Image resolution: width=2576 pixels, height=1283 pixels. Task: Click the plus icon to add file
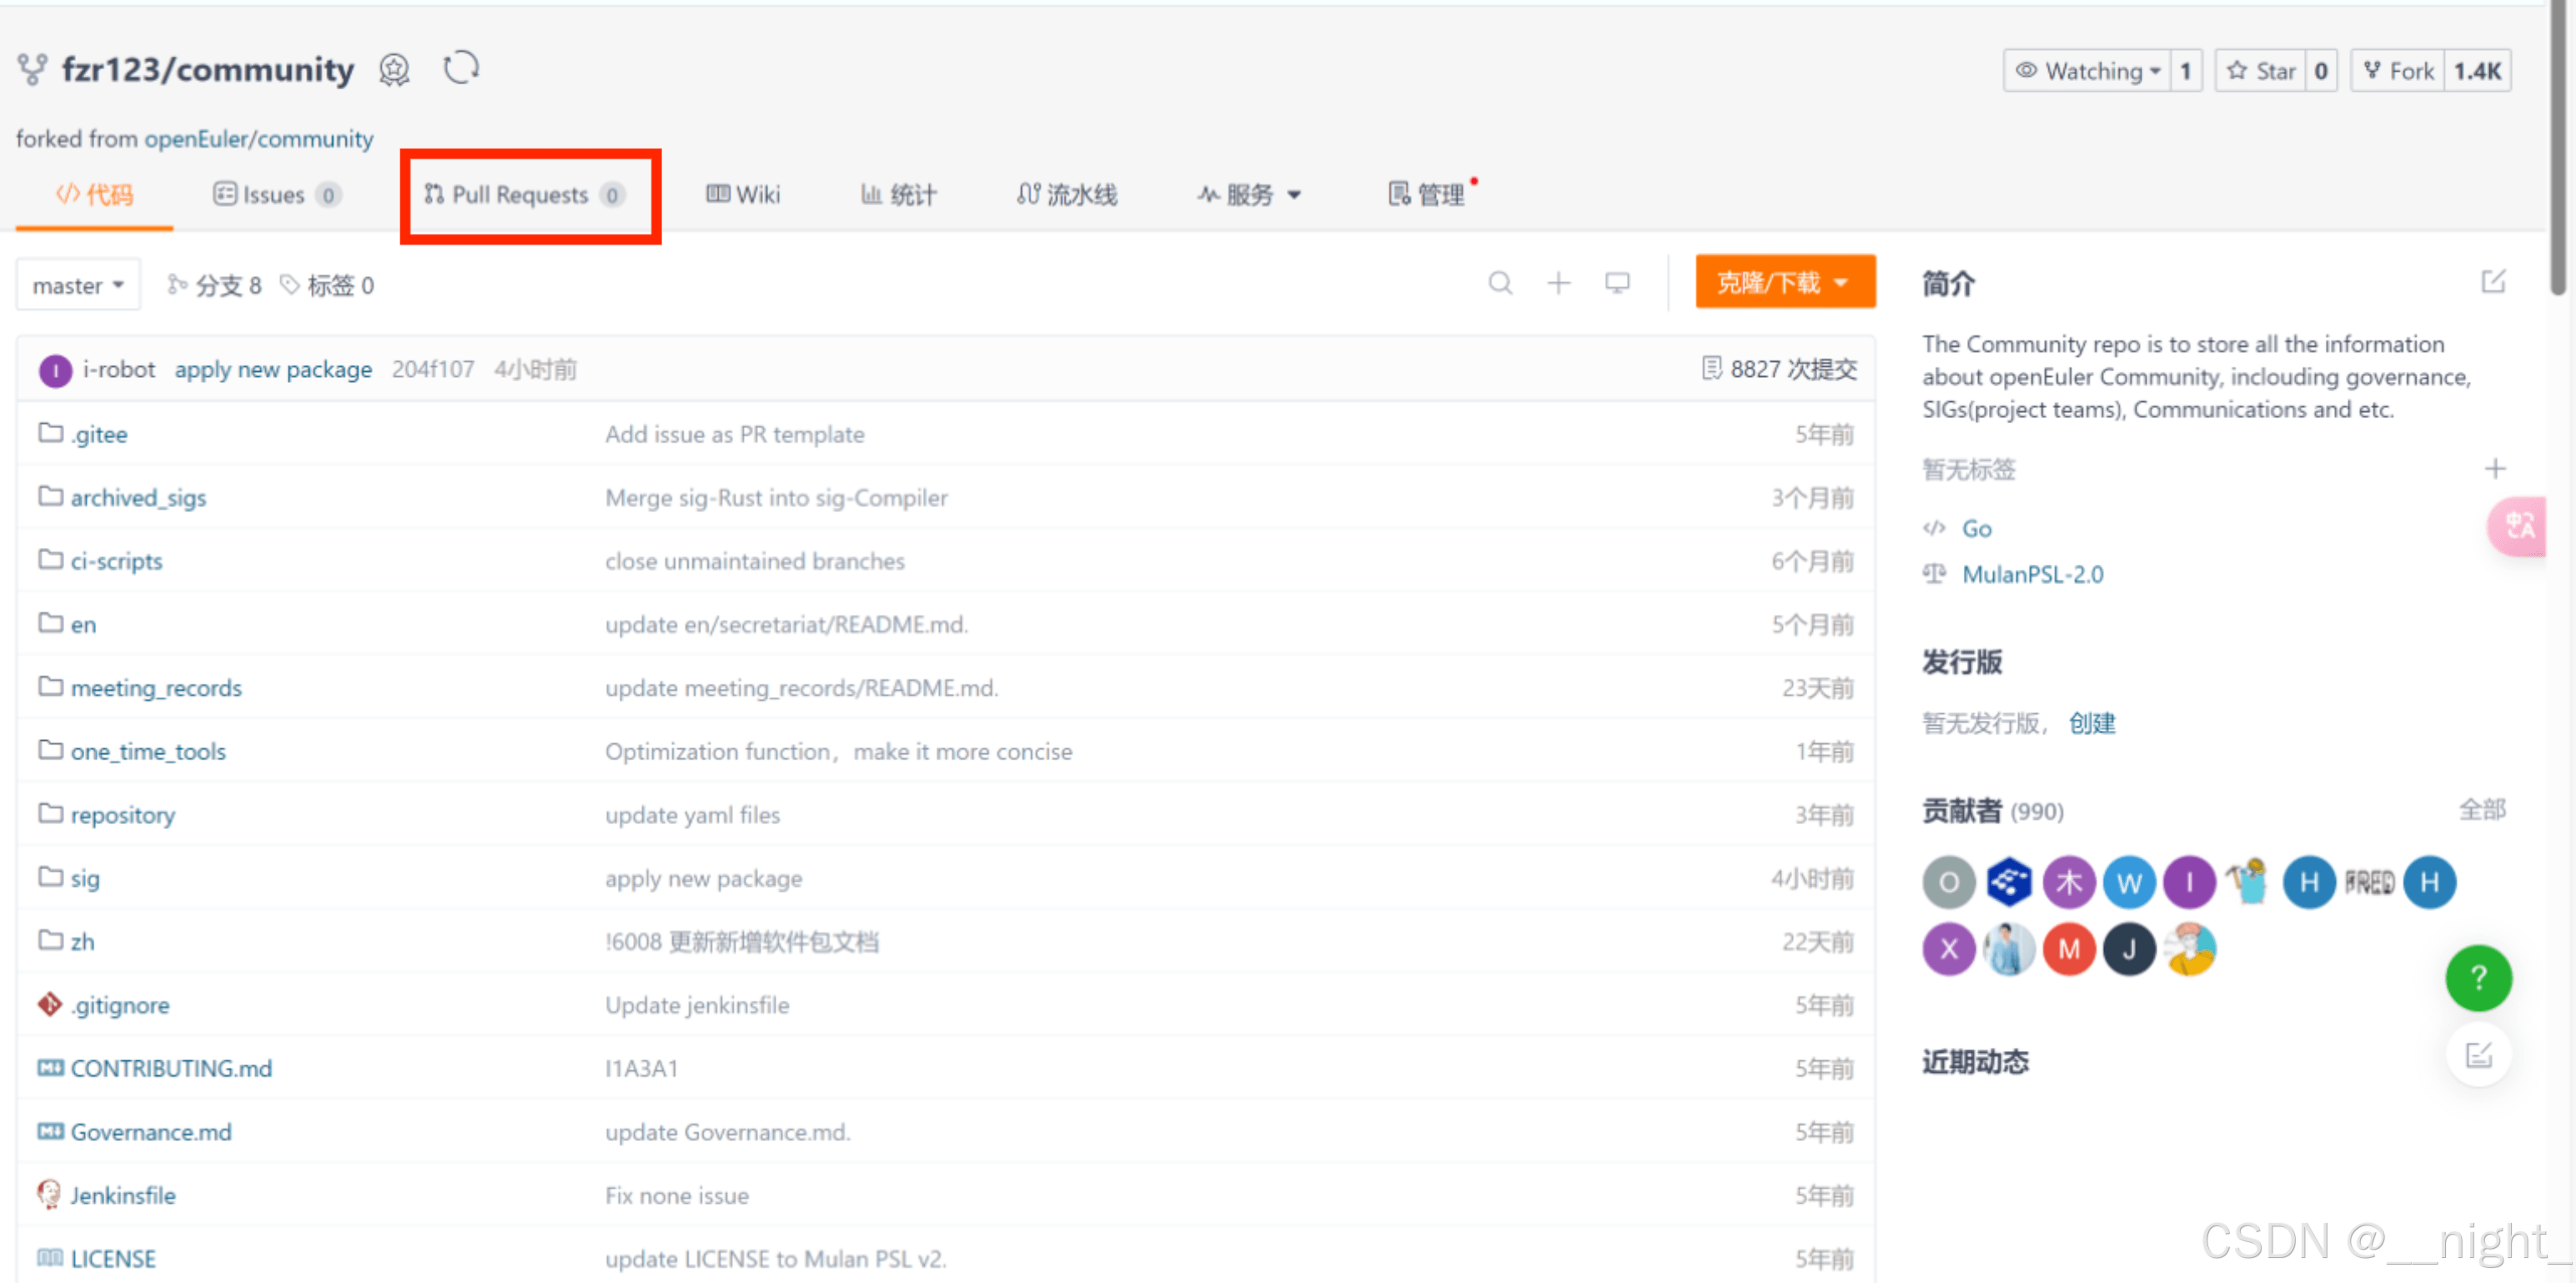tap(1558, 284)
